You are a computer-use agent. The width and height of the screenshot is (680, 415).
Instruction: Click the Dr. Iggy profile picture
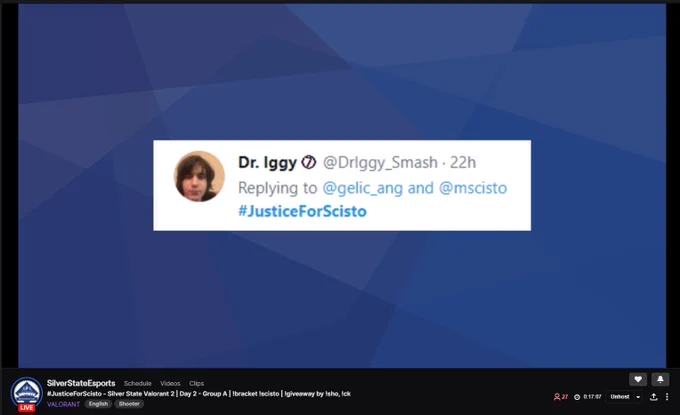pyautogui.click(x=199, y=176)
